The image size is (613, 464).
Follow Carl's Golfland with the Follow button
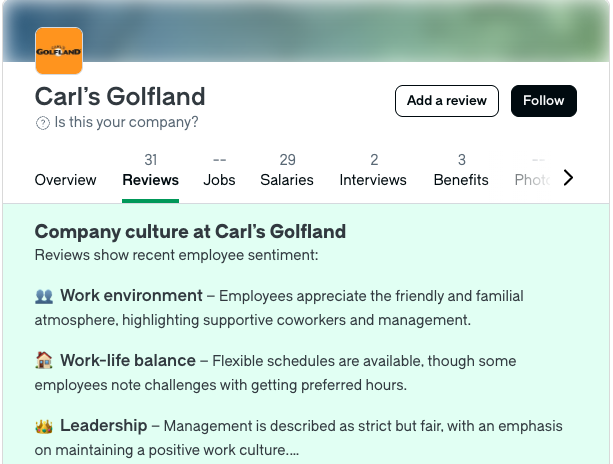(543, 101)
